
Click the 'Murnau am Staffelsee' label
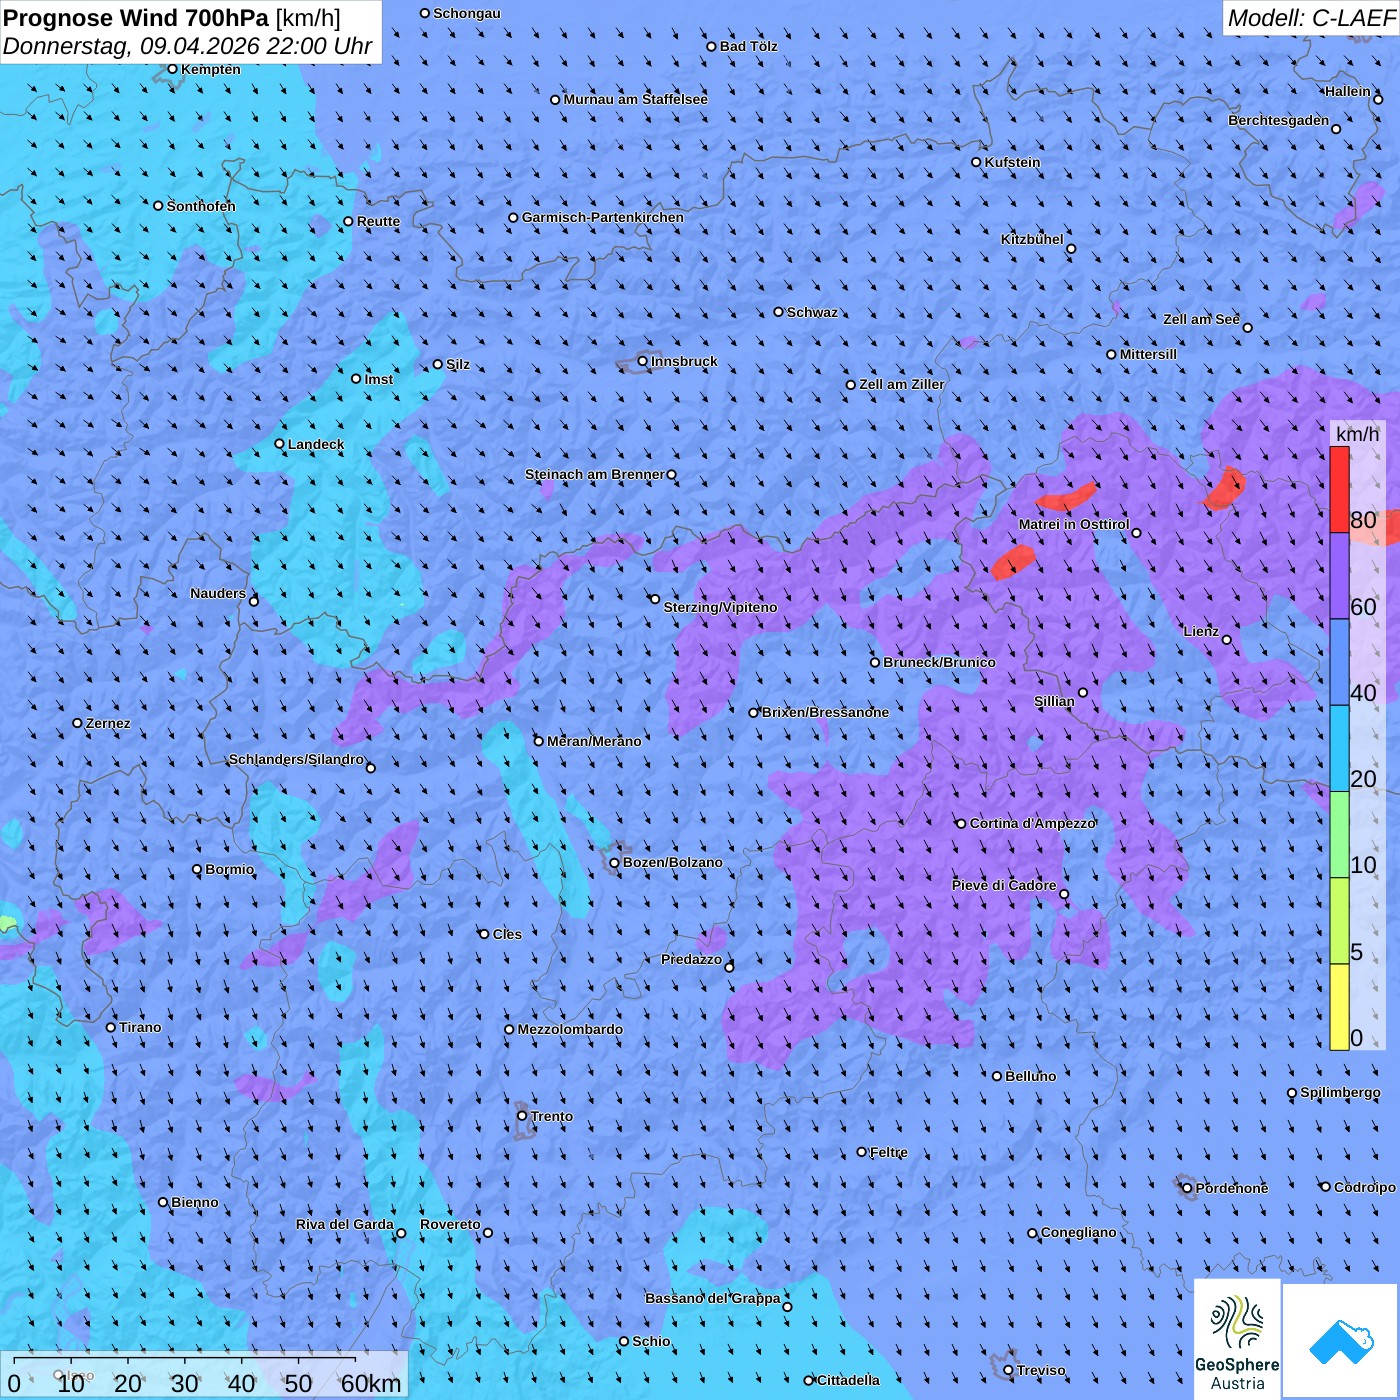click(636, 99)
